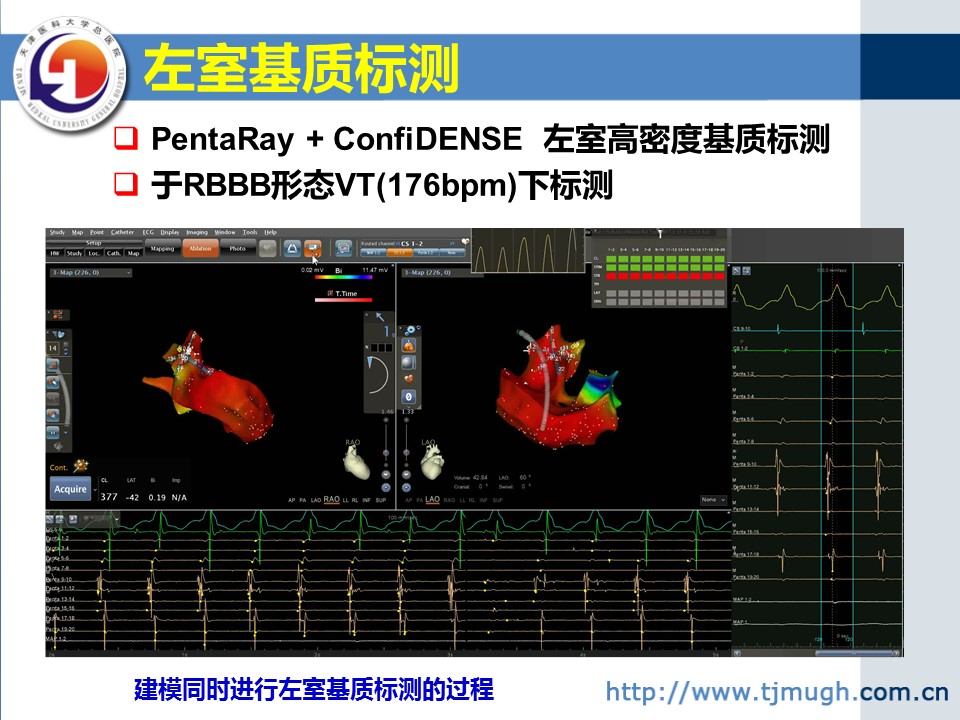Open the Display menu

pos(170,232)
